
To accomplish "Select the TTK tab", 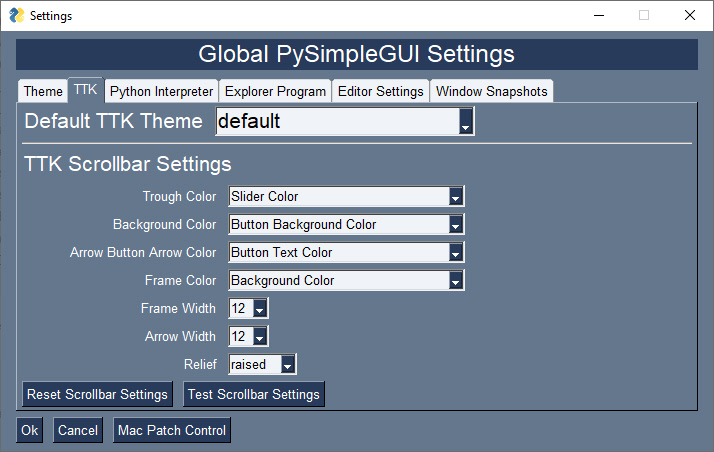I will tap(86, 90).
